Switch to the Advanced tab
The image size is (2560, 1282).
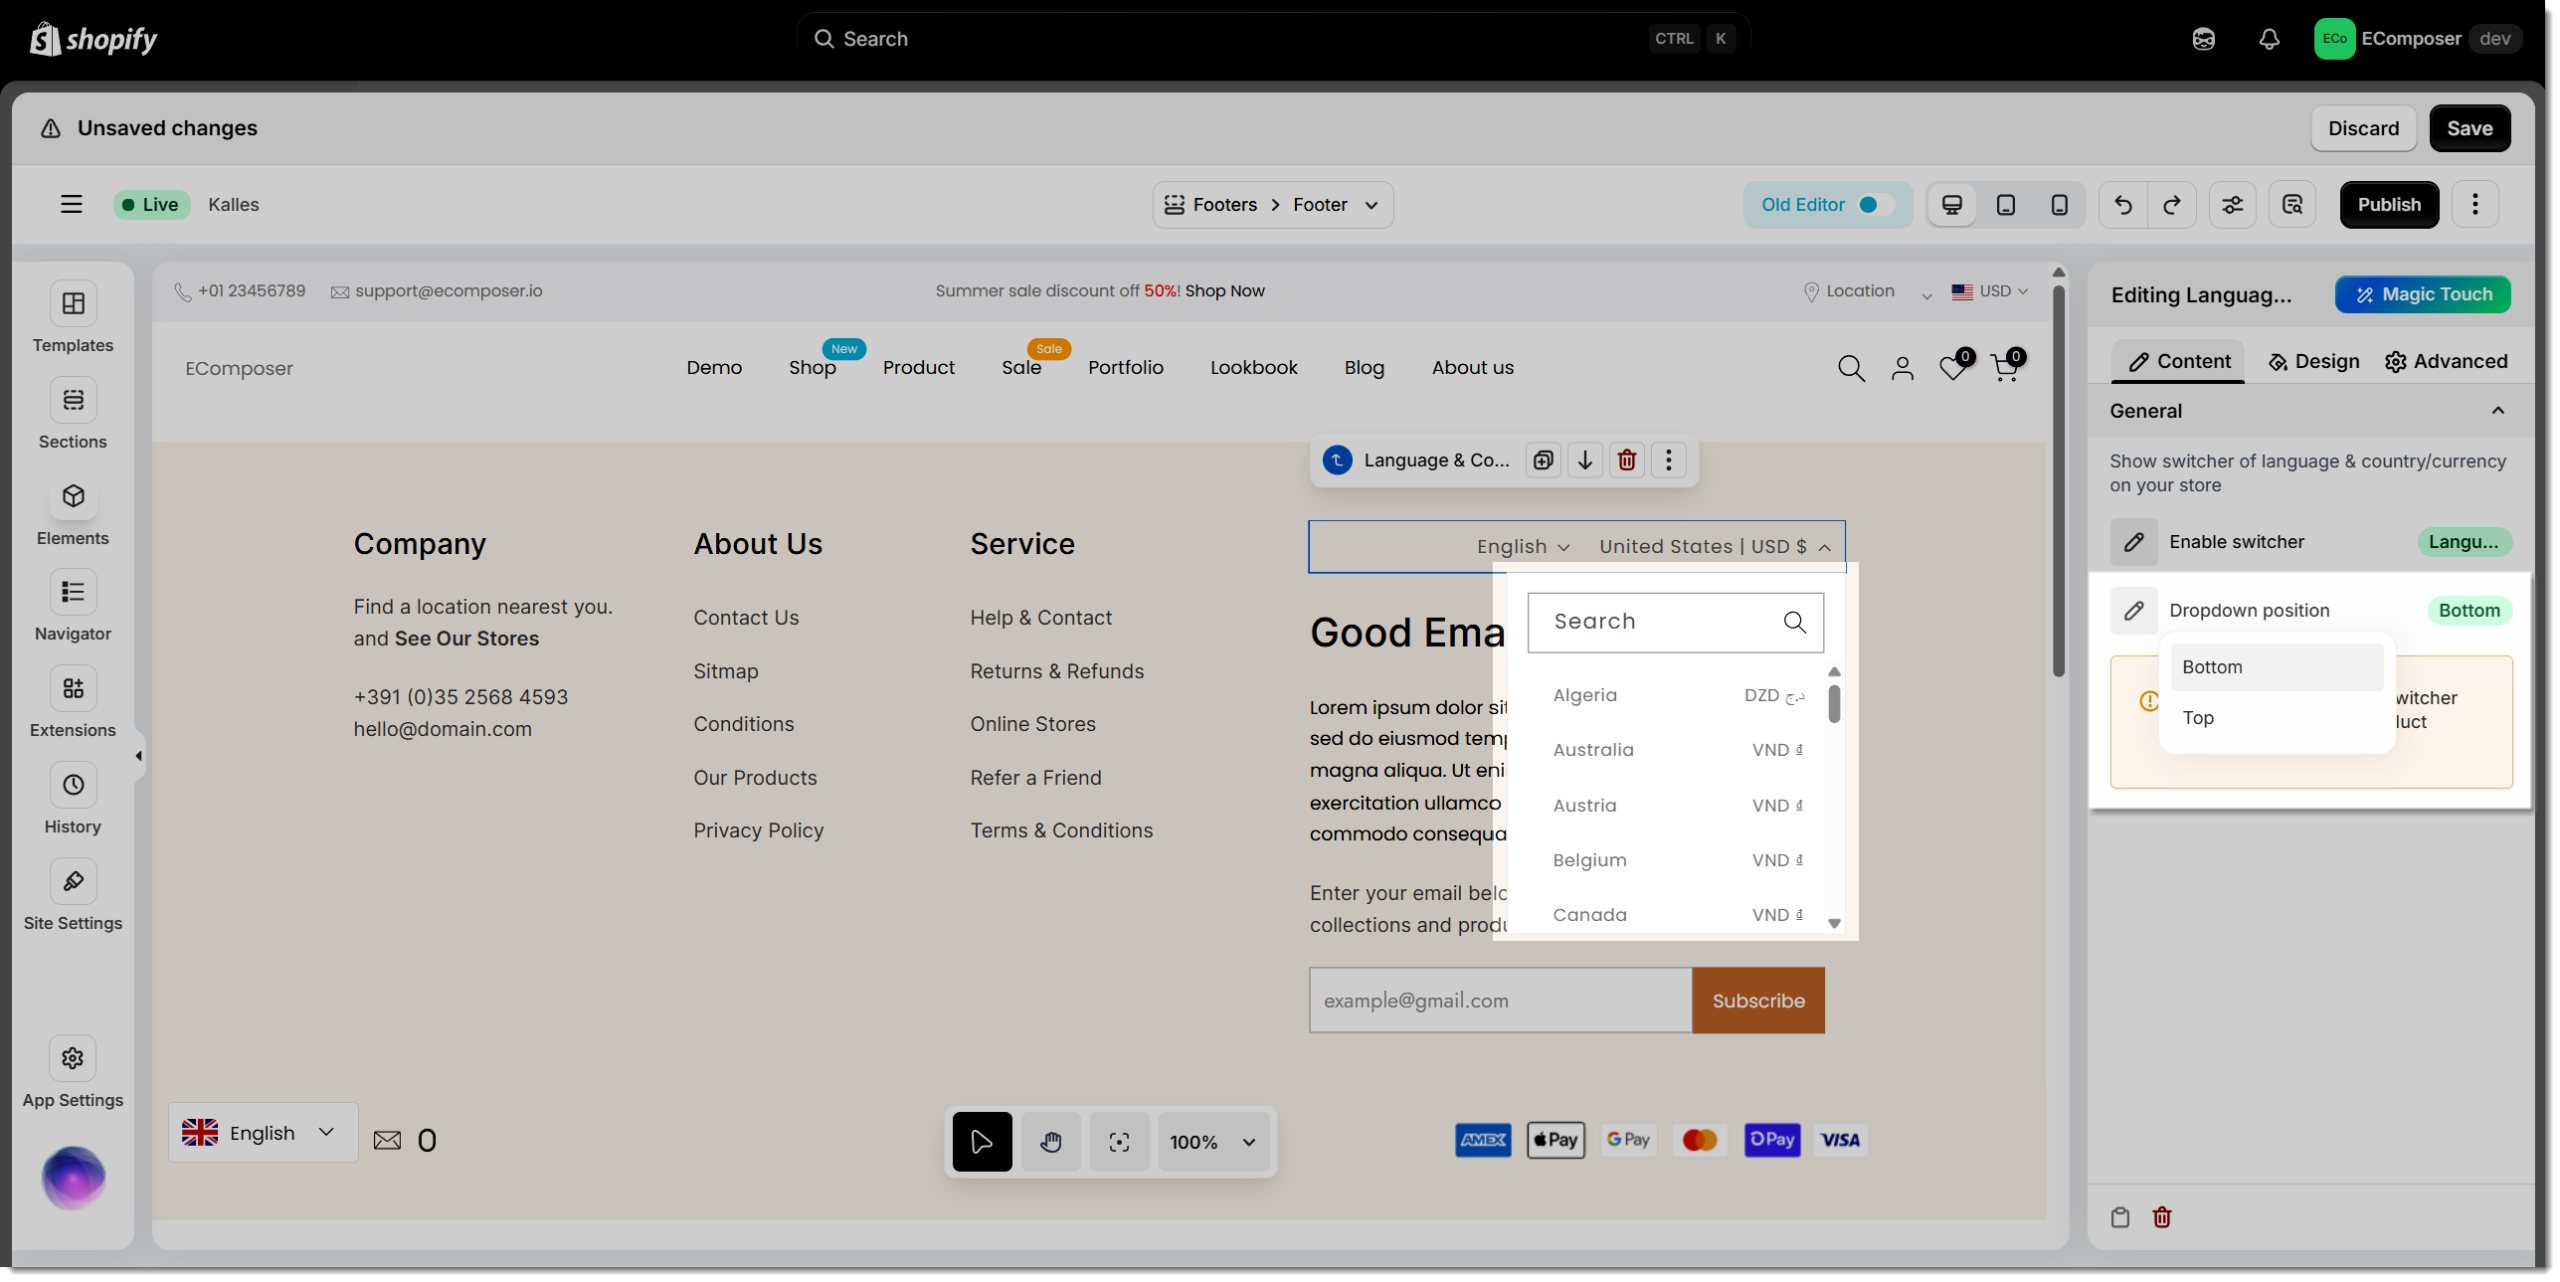[2446, 362]
